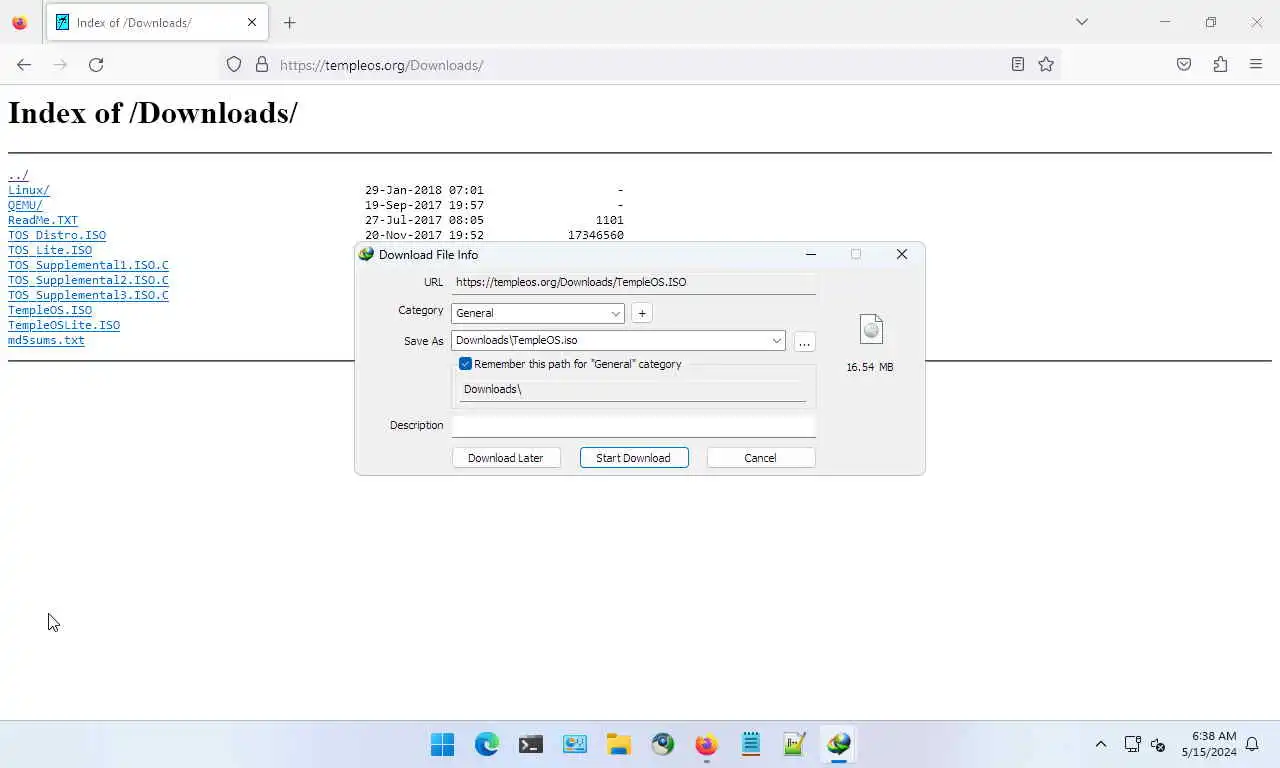1280x768 pixels.
Task: Cancel the Download File Info dialog
Action: click(x=761, y=458)
